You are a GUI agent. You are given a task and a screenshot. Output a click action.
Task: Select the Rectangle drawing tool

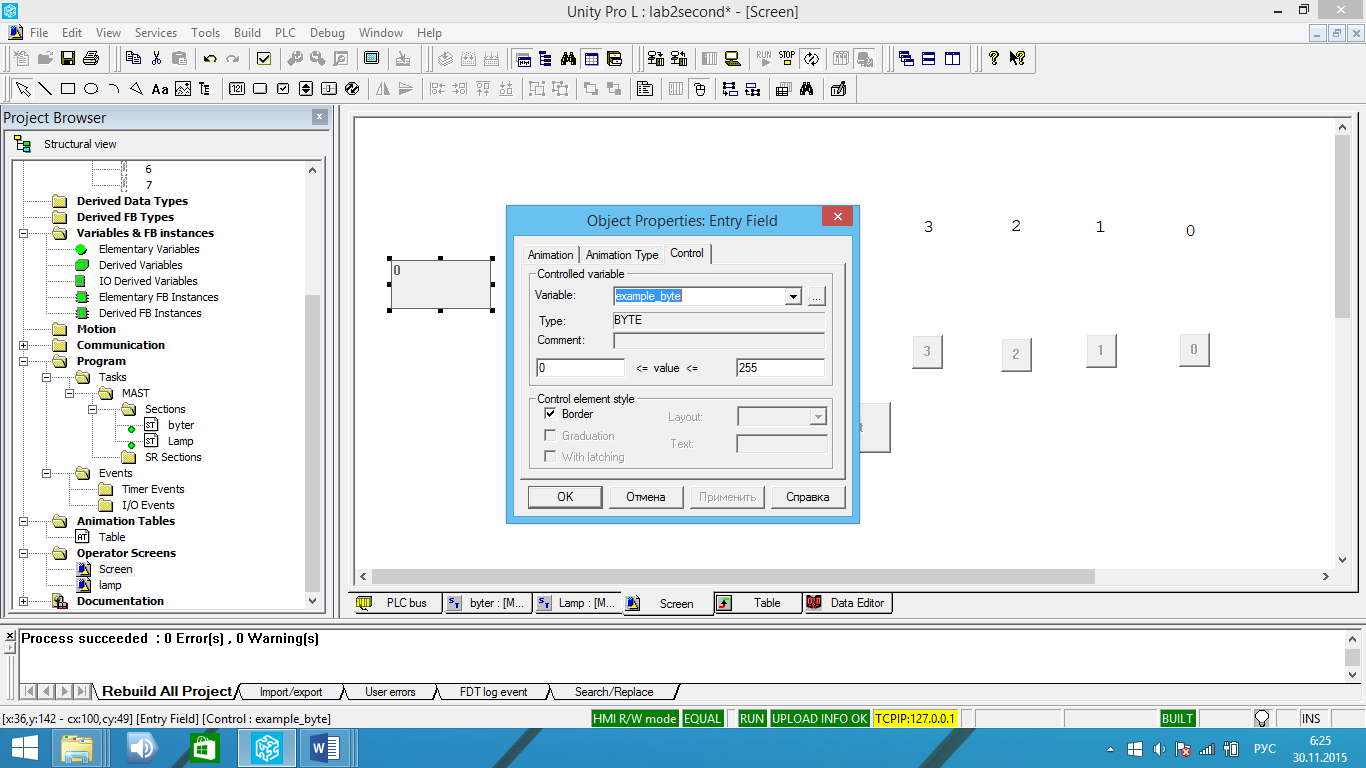coord(68,89)
